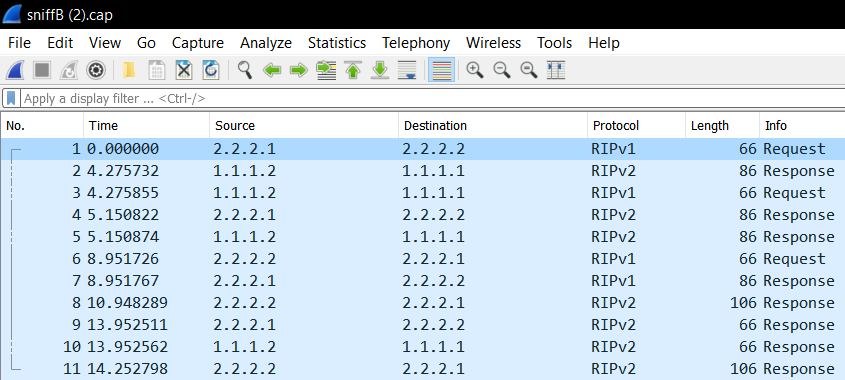
Task: Start capturing packets with shark fin icon
Action: [x=15, y=70]
